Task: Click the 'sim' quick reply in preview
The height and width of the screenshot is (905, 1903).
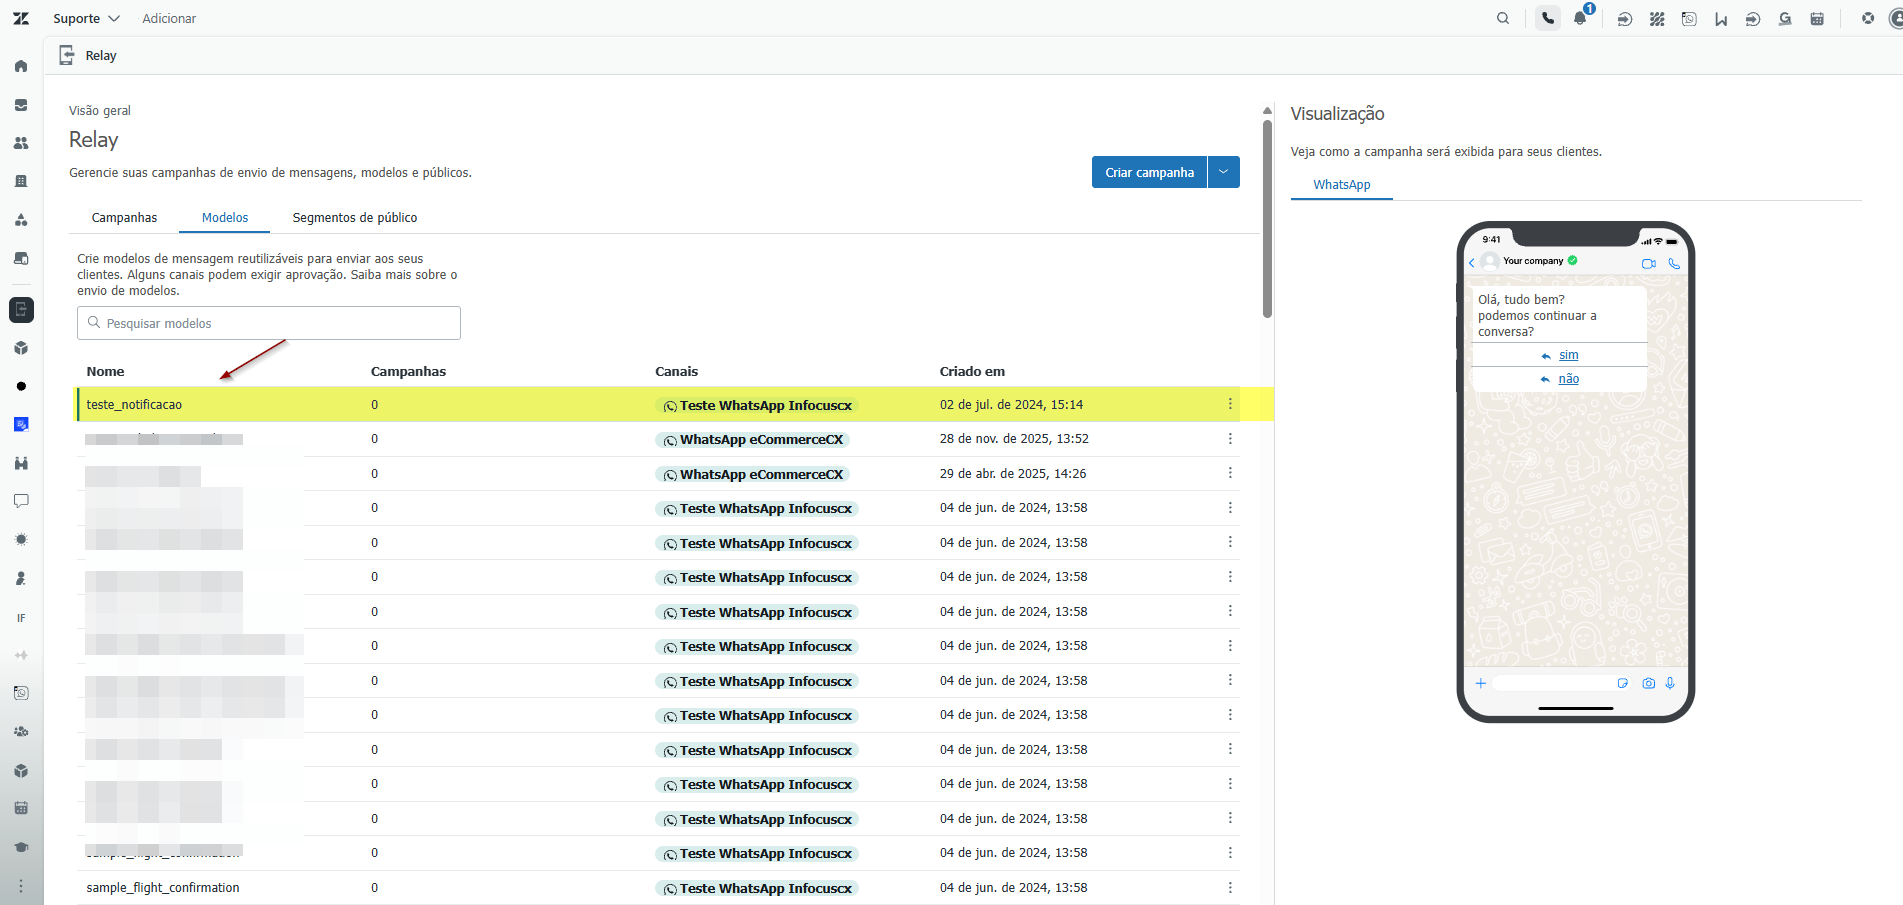Action: [x=1568, y=355]
